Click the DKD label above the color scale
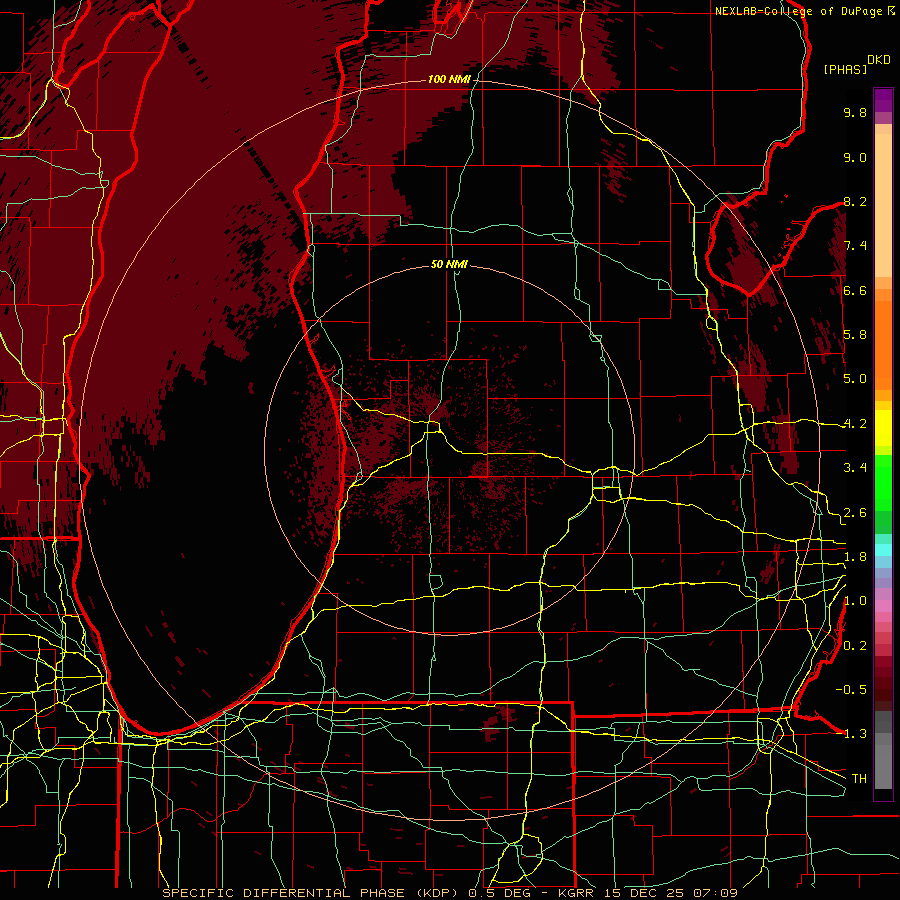This screenshot has width=900, height=900. pyautogui.click(x=879, y=60)
